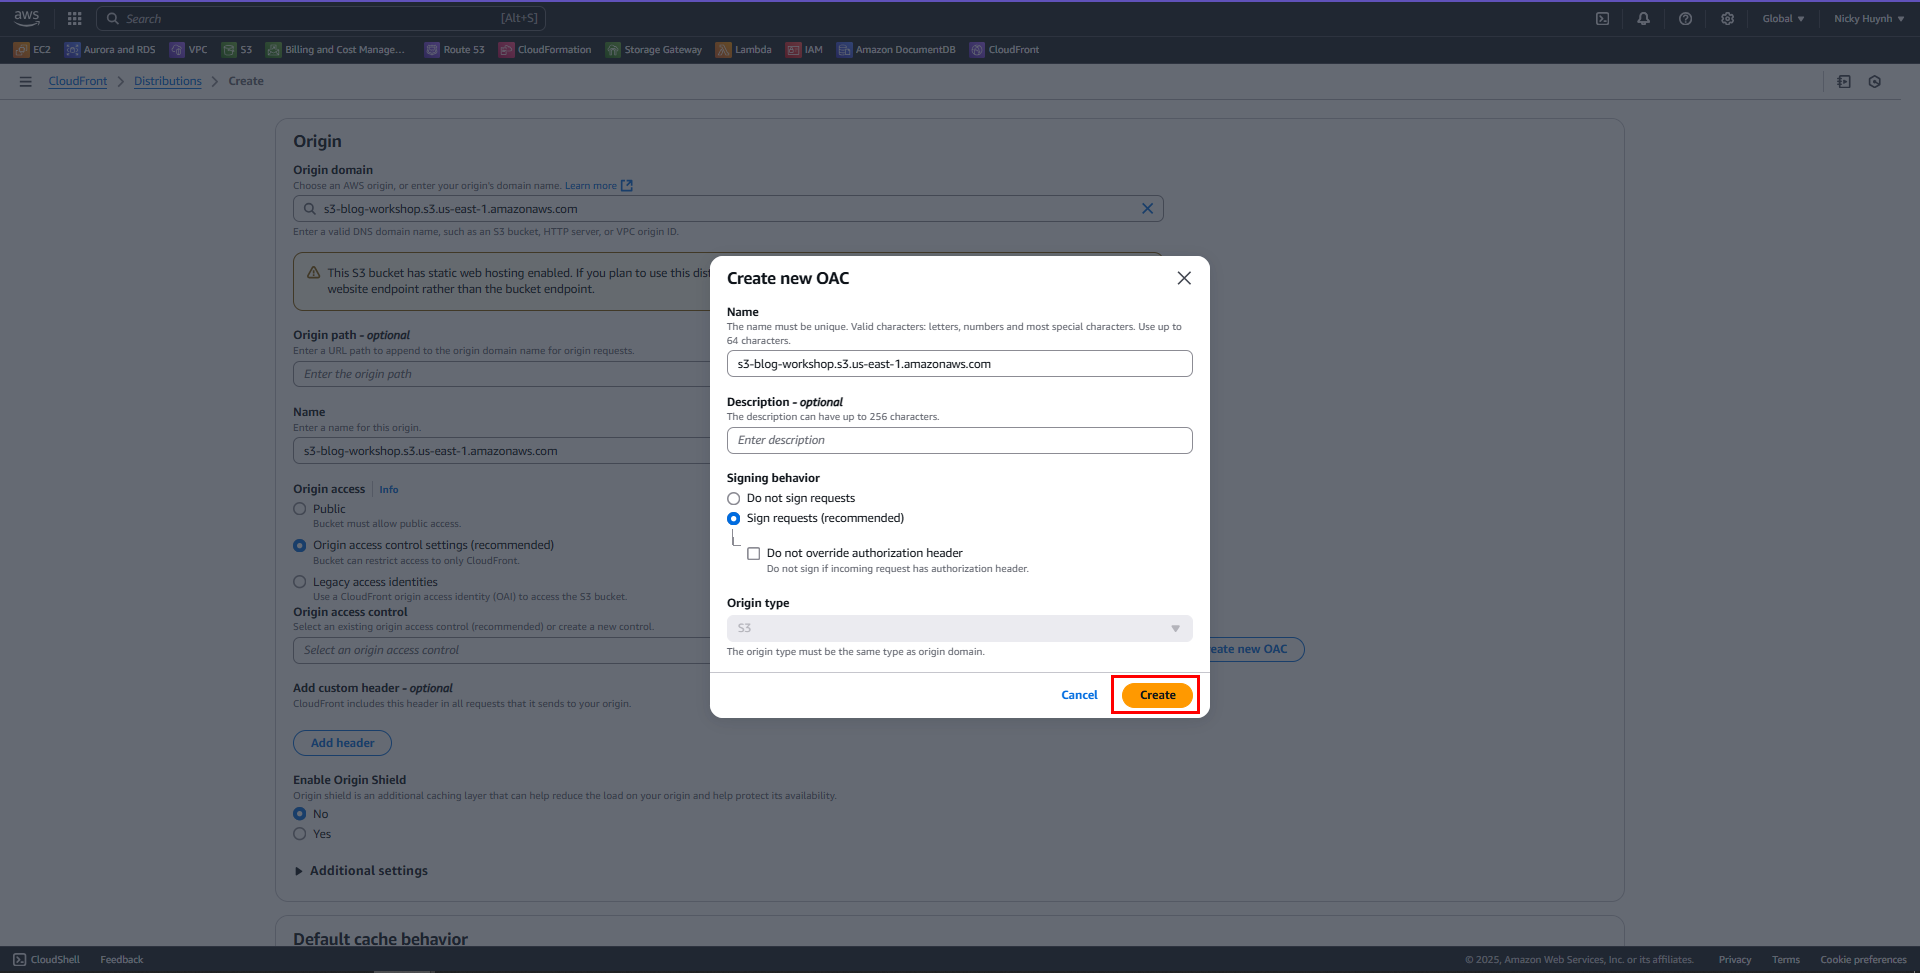
Task: Click the Create new OAC button
Action: tap(1255, 649)
